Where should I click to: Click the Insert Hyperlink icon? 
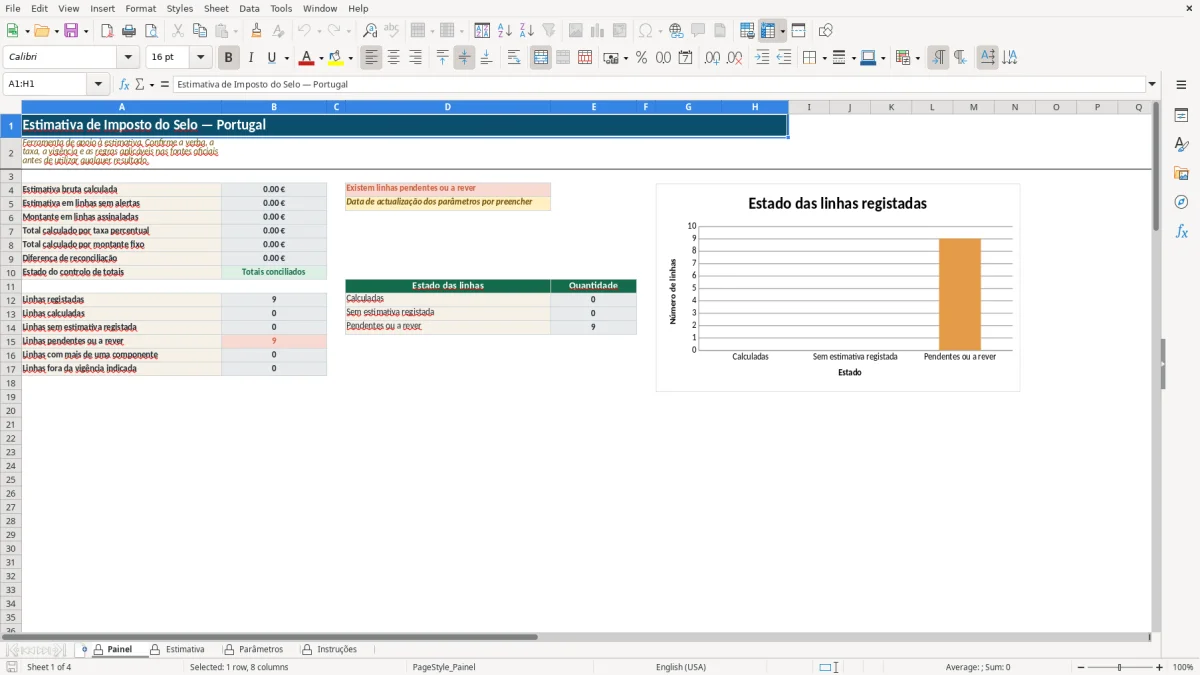click(676, 31)
